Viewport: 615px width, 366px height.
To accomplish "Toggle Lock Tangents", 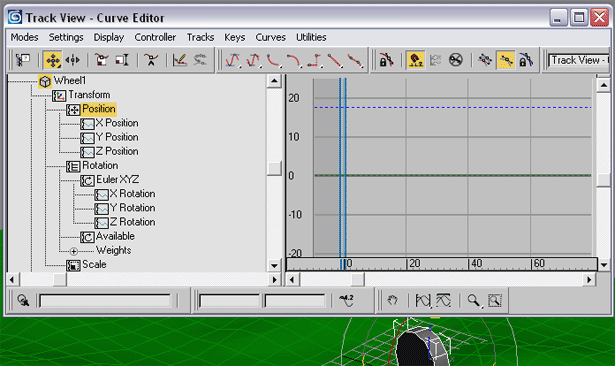I will [526, 60].
